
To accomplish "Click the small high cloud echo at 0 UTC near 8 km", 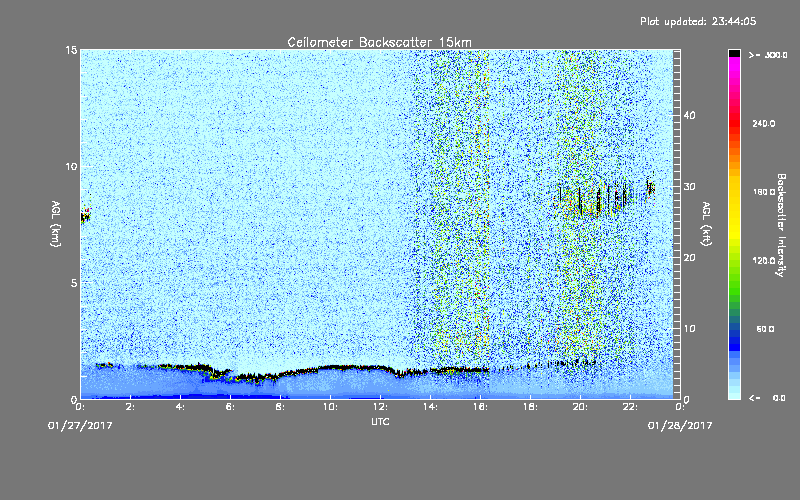I will click(x=86, y=215).
